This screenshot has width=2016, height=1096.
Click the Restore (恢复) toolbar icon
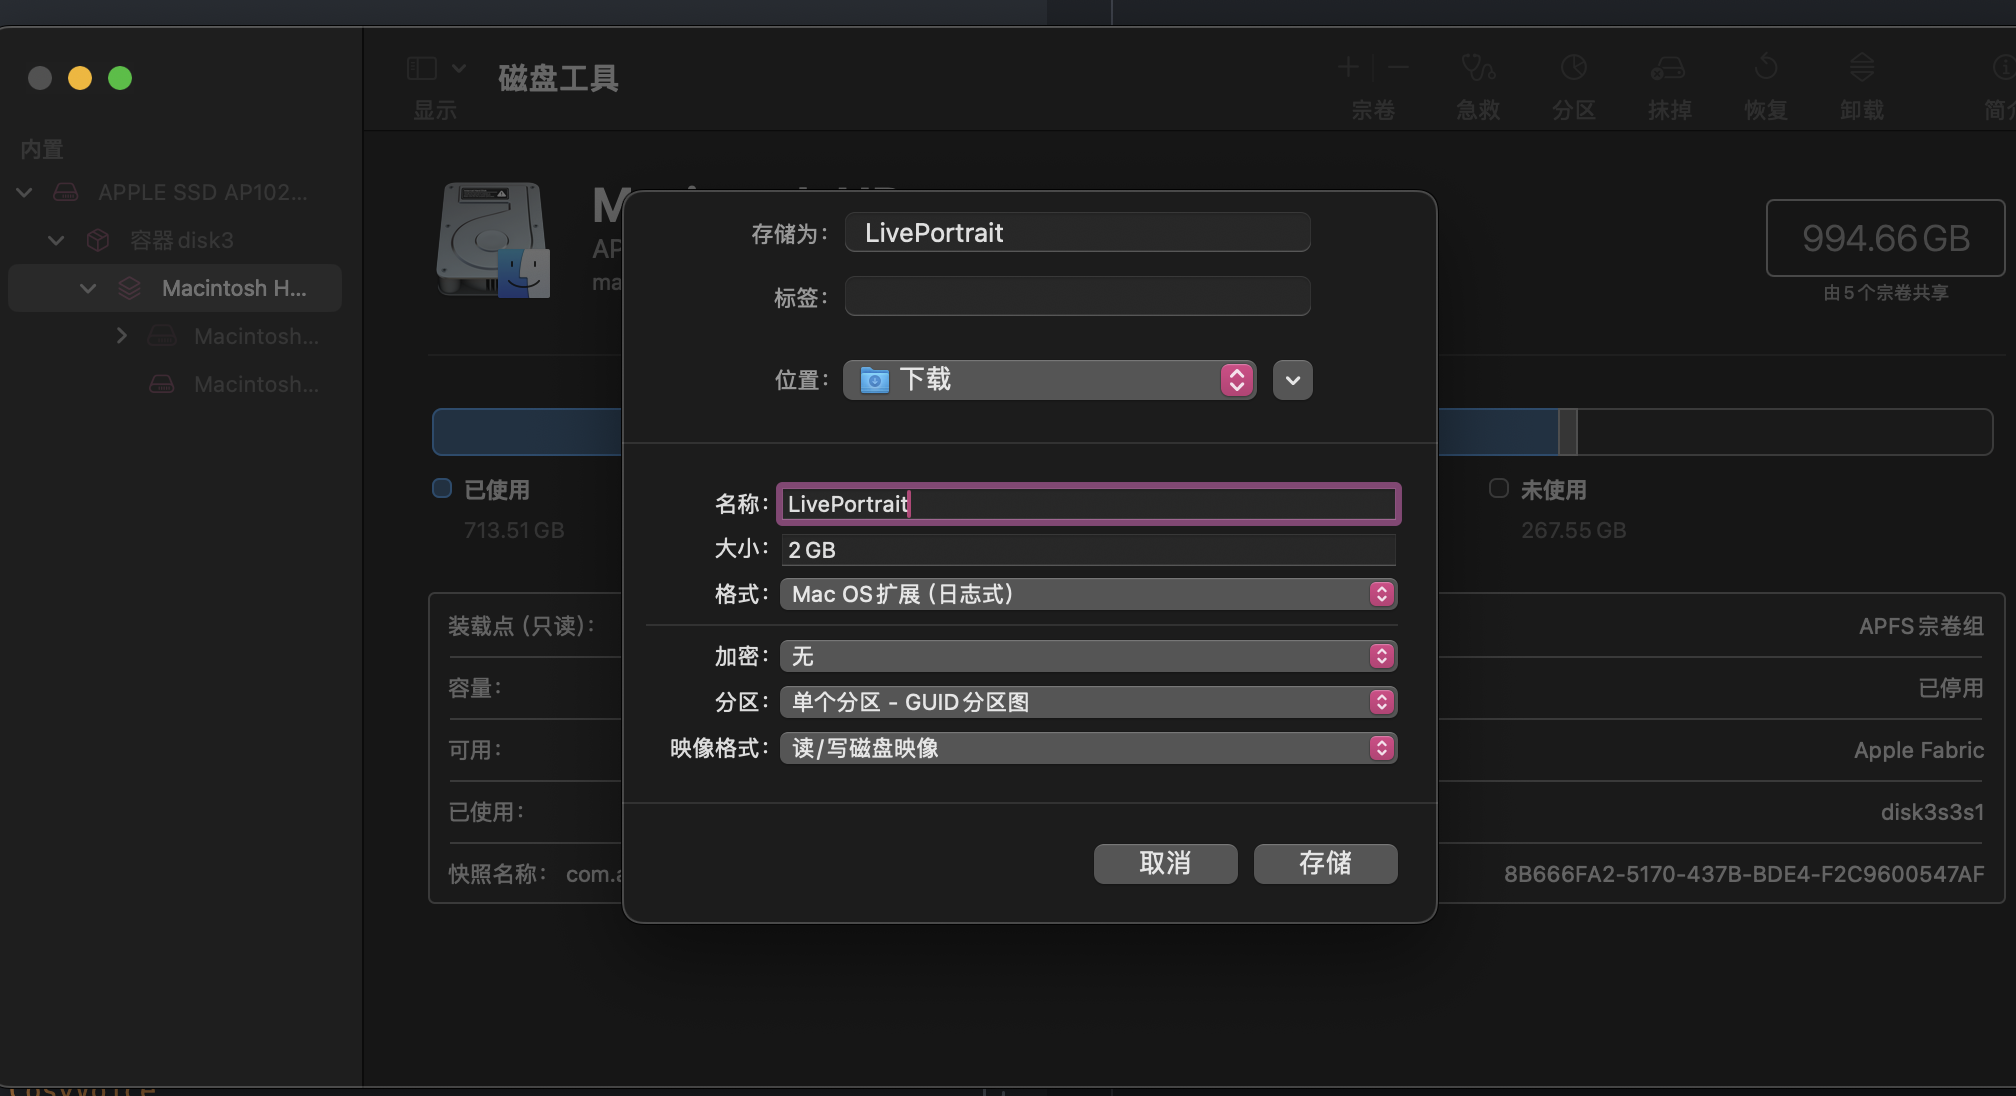1765,68
